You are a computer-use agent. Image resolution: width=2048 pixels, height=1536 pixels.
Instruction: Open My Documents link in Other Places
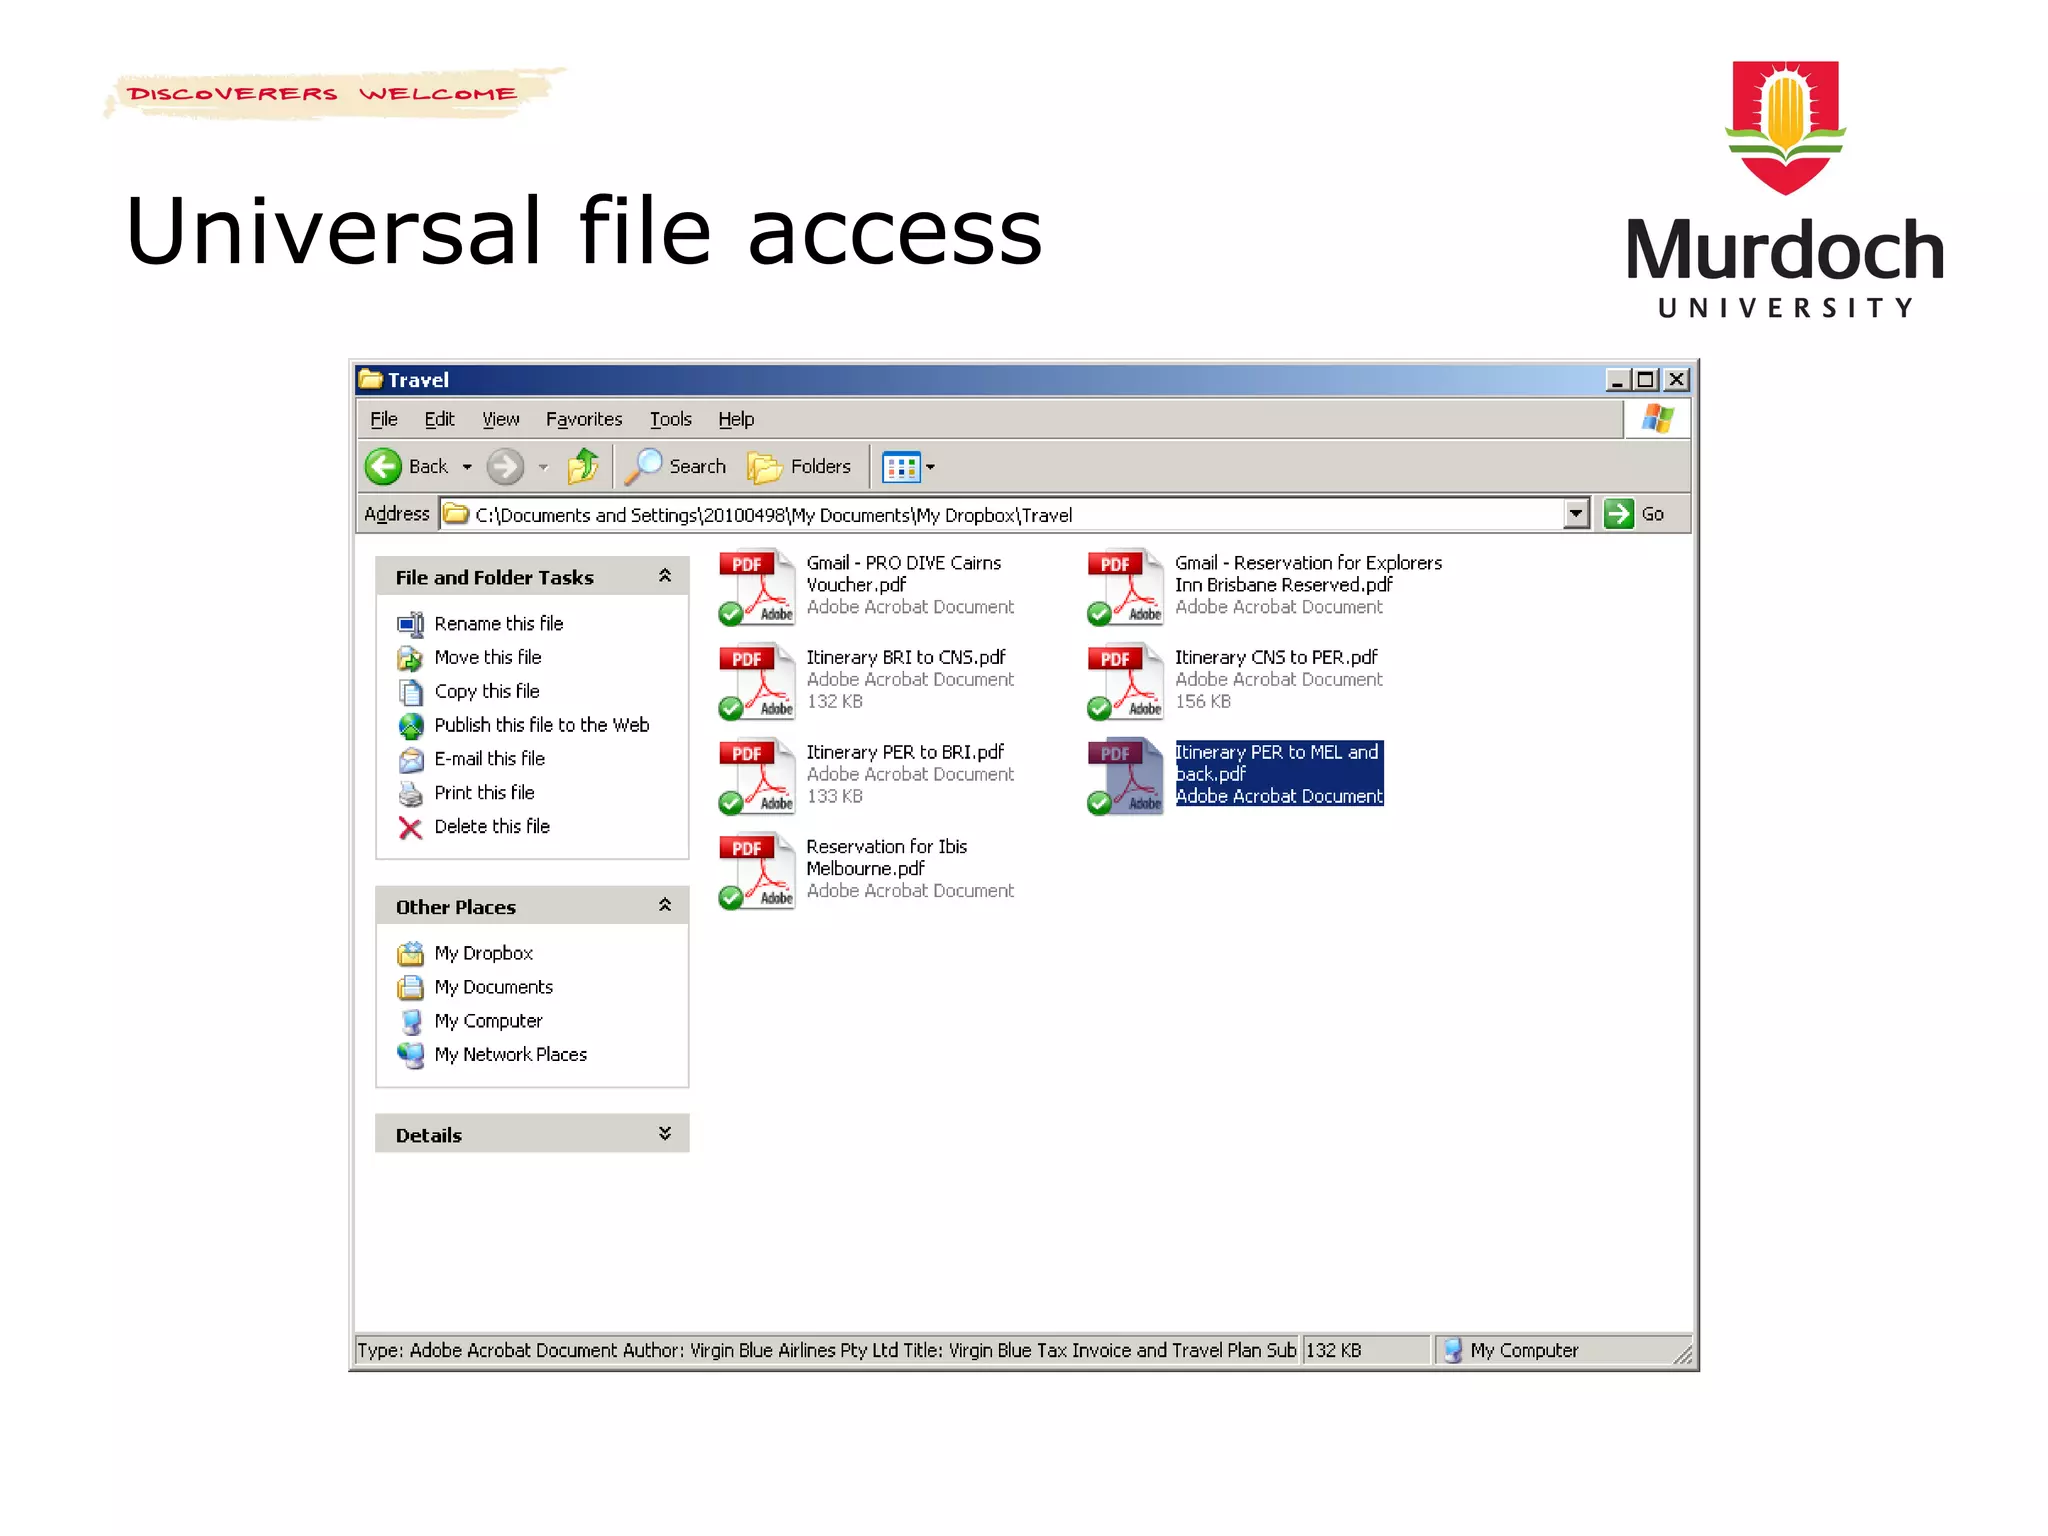click(x=494, y=987)
